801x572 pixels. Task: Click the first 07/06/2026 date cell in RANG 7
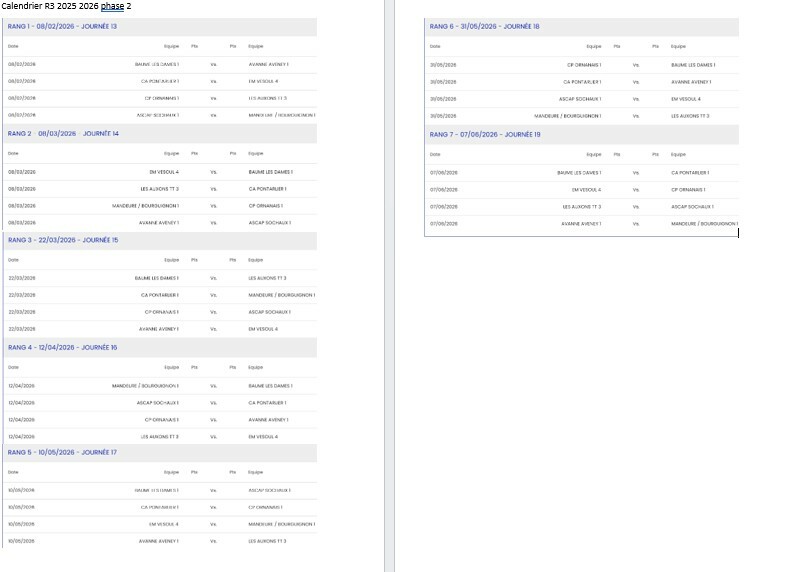(x=443, y=172)
